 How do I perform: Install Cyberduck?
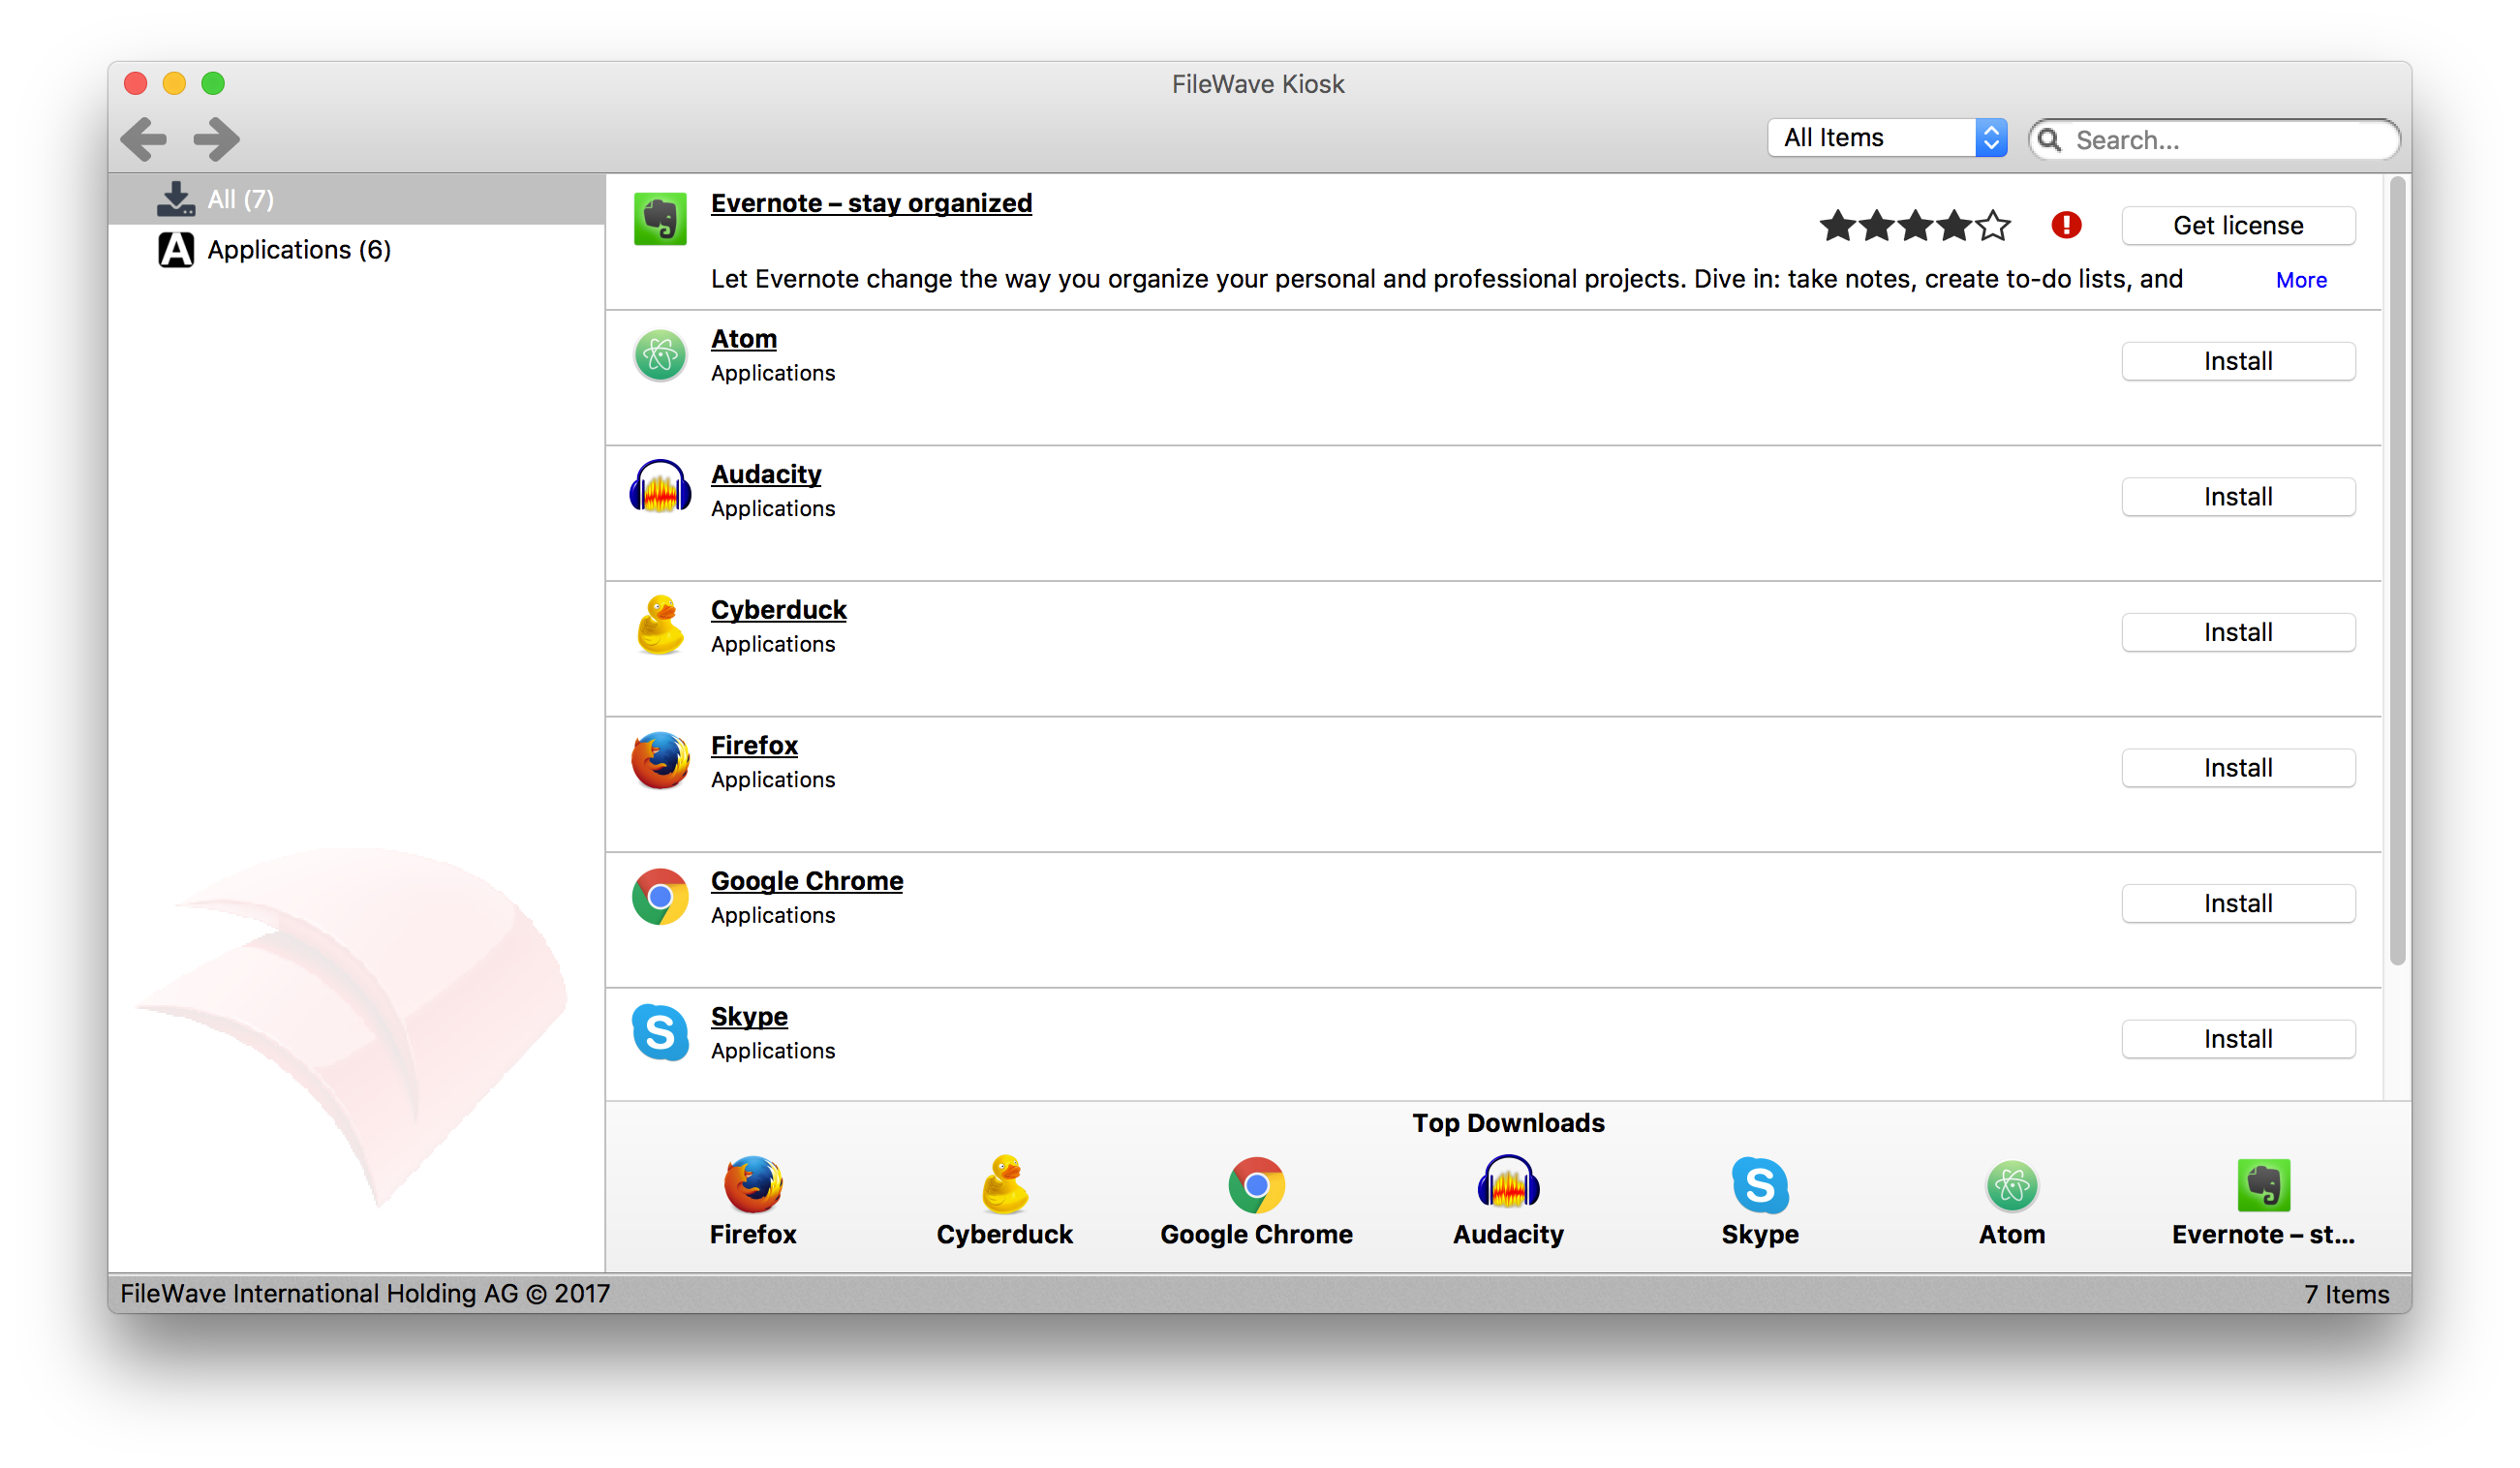(x=2238, y=632)
